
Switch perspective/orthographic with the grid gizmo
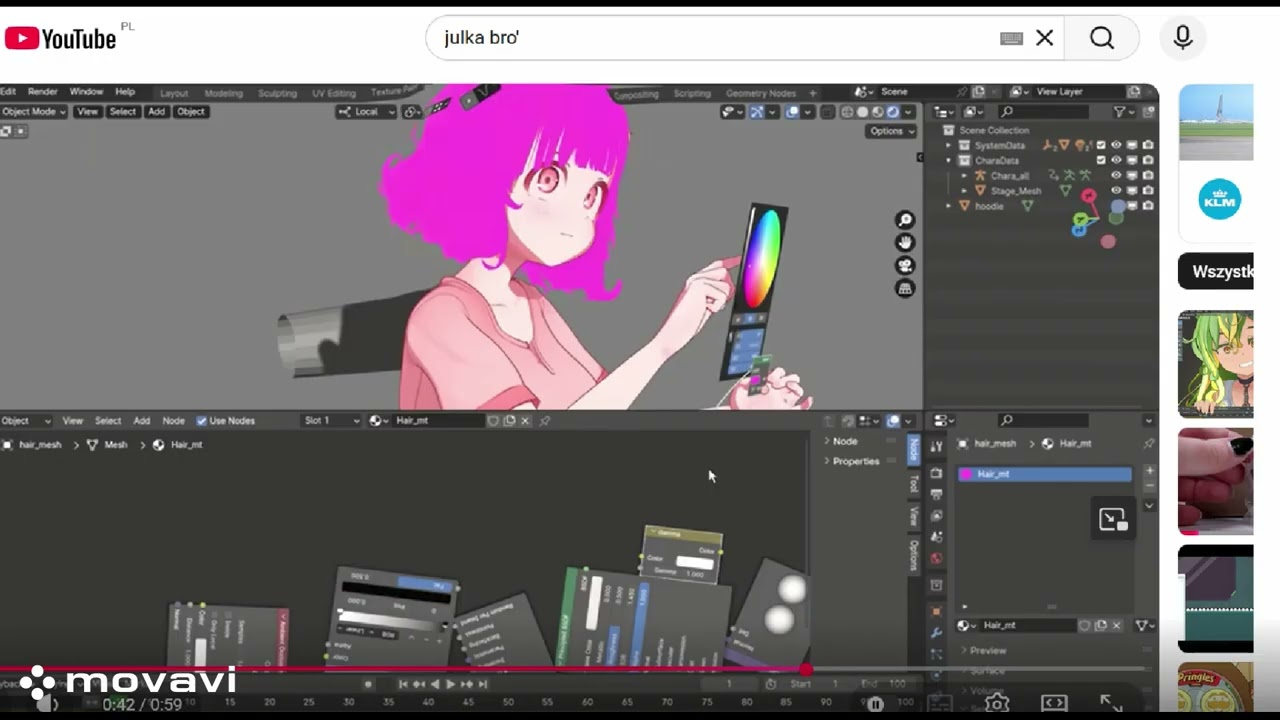tap(905, 289)
